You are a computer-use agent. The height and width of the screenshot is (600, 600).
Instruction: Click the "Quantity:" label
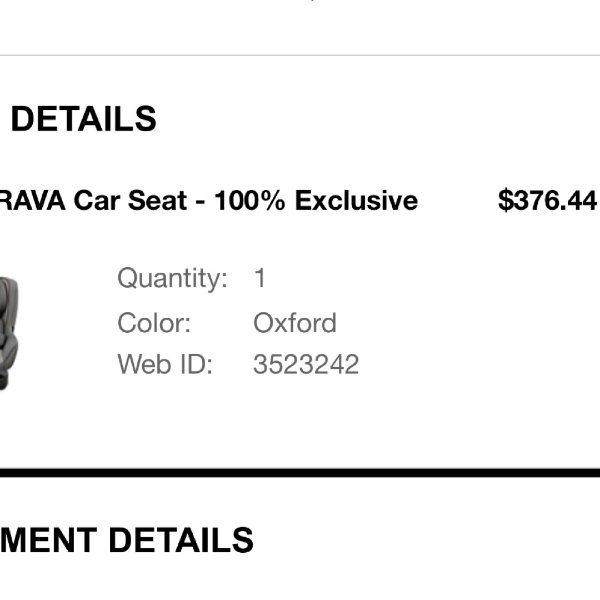point(173,279)
